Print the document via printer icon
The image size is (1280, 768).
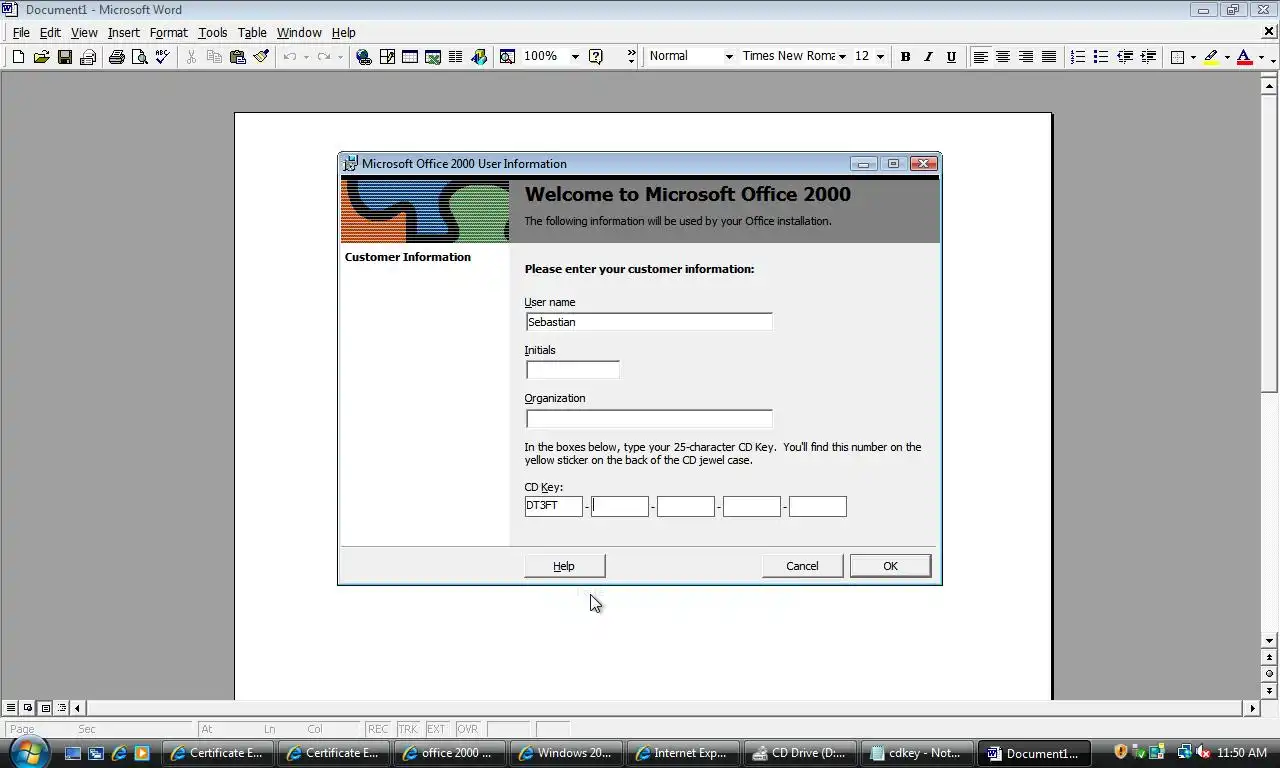coord(116,57)
